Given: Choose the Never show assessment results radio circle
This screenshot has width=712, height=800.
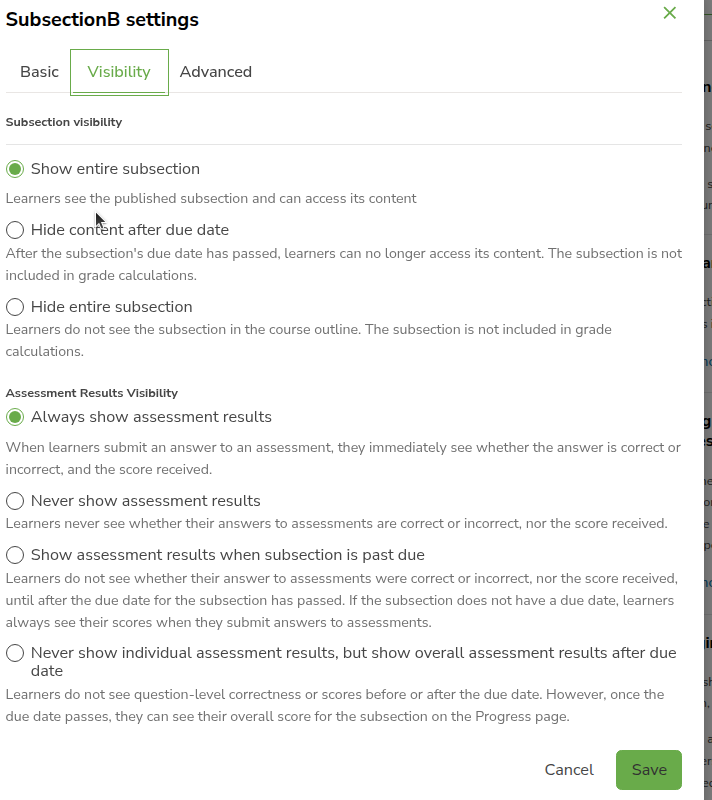Looking at the screenshot, I should 15,501.
